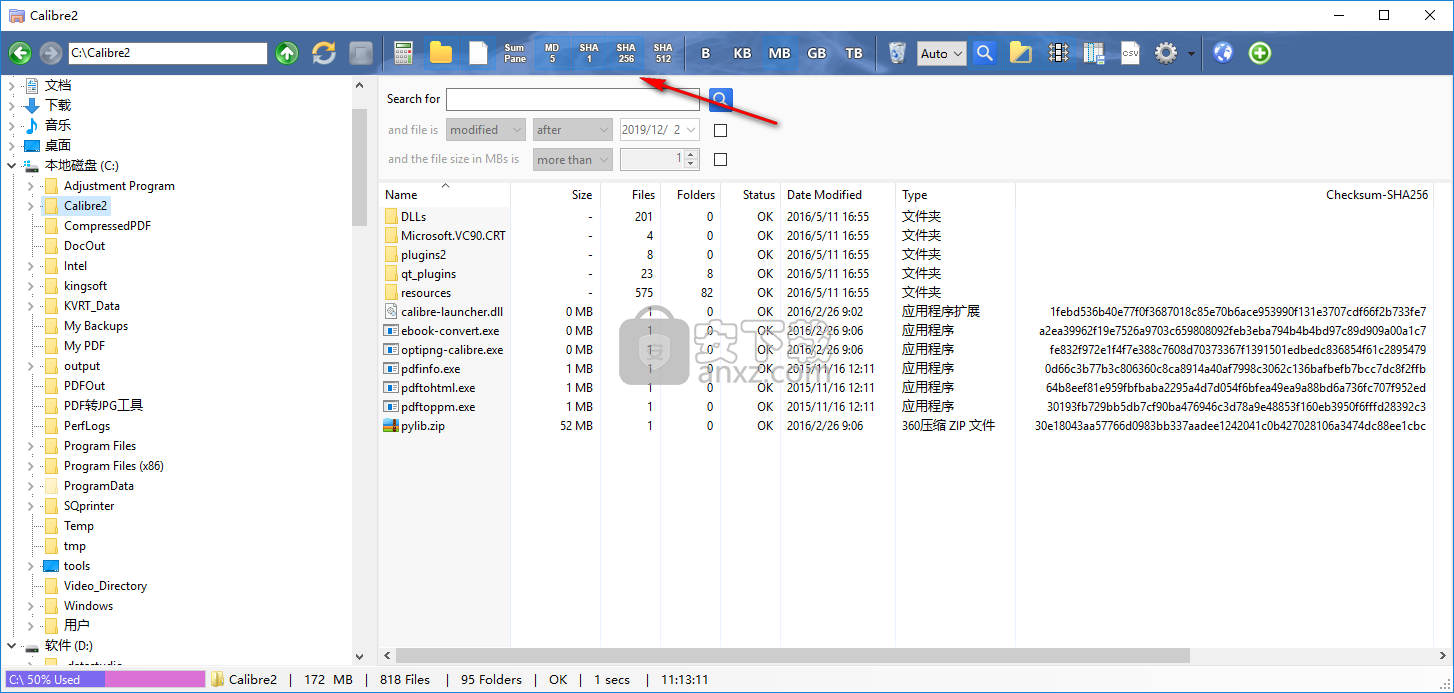Click the path field showing C:\Calibre2
1454x693 pixels.
(168, 53)
